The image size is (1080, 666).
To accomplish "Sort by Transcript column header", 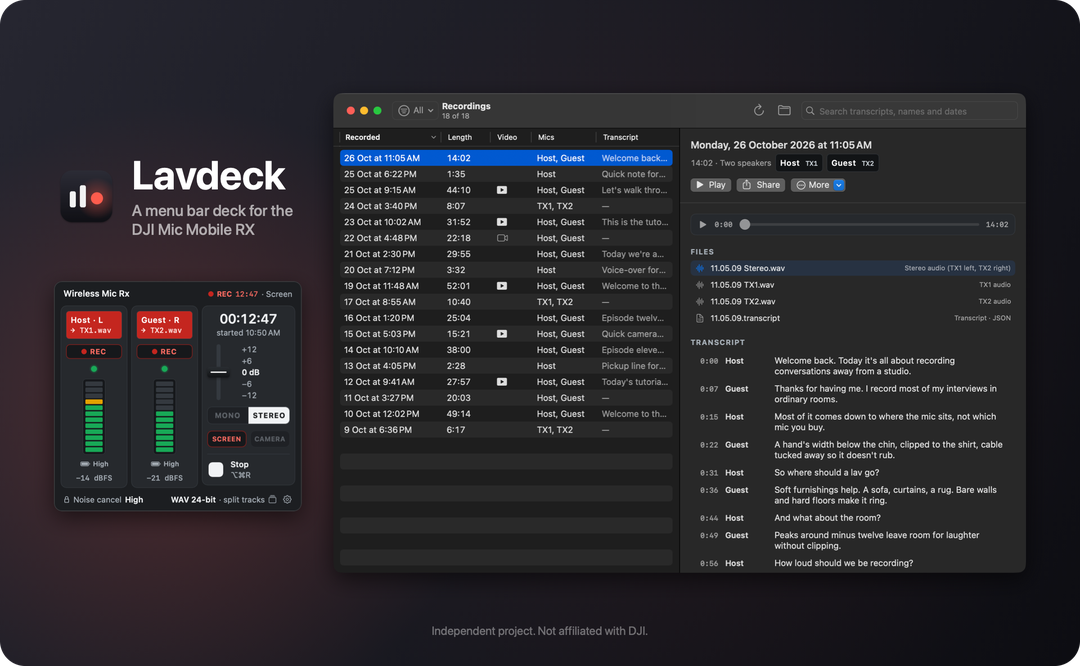I will point(621,137).
